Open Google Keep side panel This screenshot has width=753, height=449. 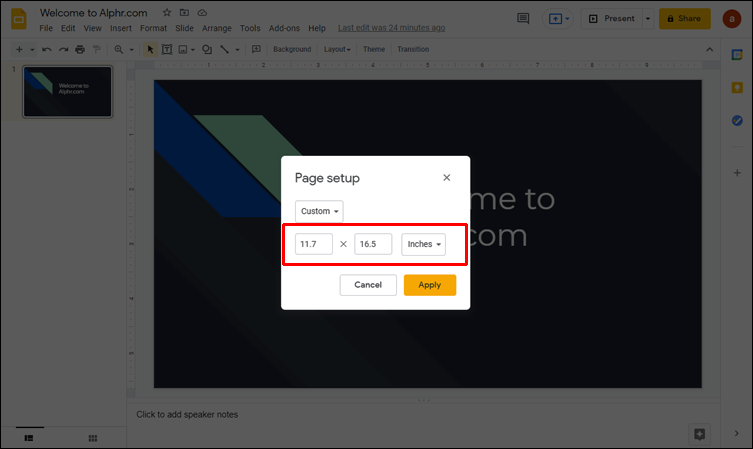click(737, 87)
